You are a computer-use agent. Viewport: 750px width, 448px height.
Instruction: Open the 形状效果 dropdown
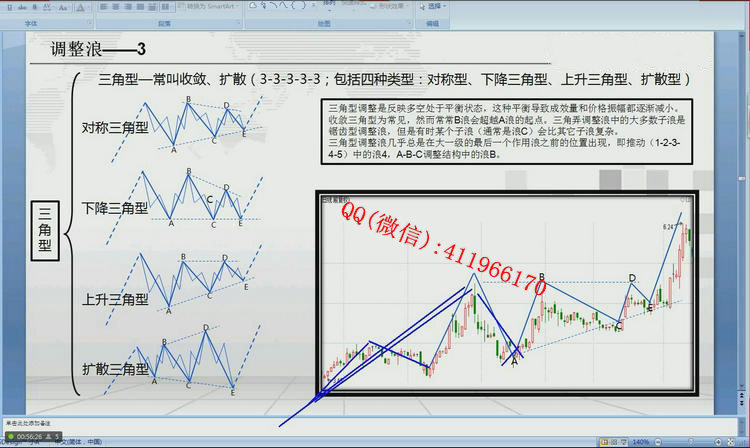386,5
